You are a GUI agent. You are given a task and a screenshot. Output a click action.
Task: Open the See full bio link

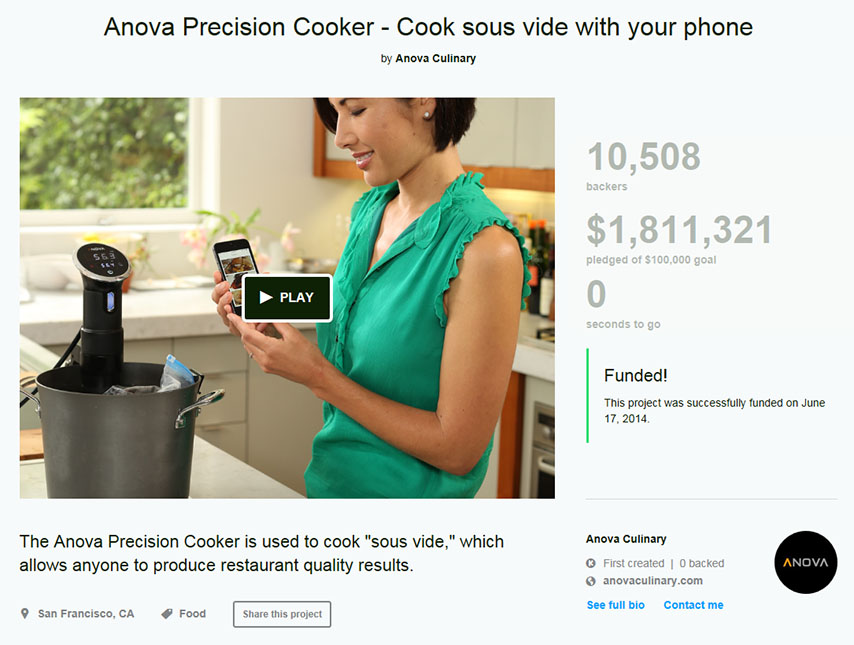[615, 605]
